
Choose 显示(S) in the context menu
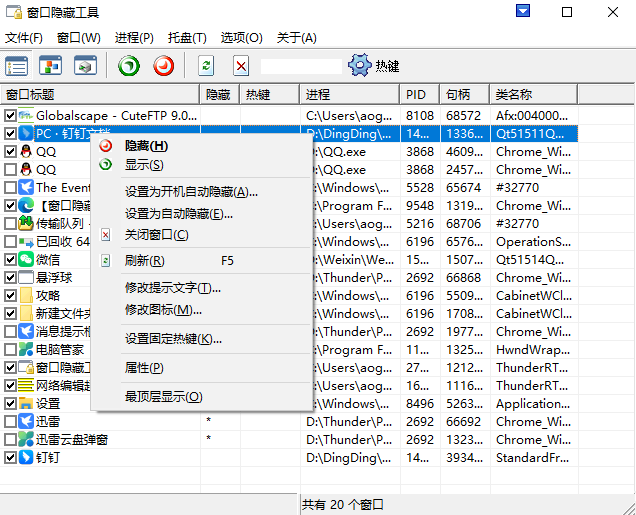click(x=202, y=165)
